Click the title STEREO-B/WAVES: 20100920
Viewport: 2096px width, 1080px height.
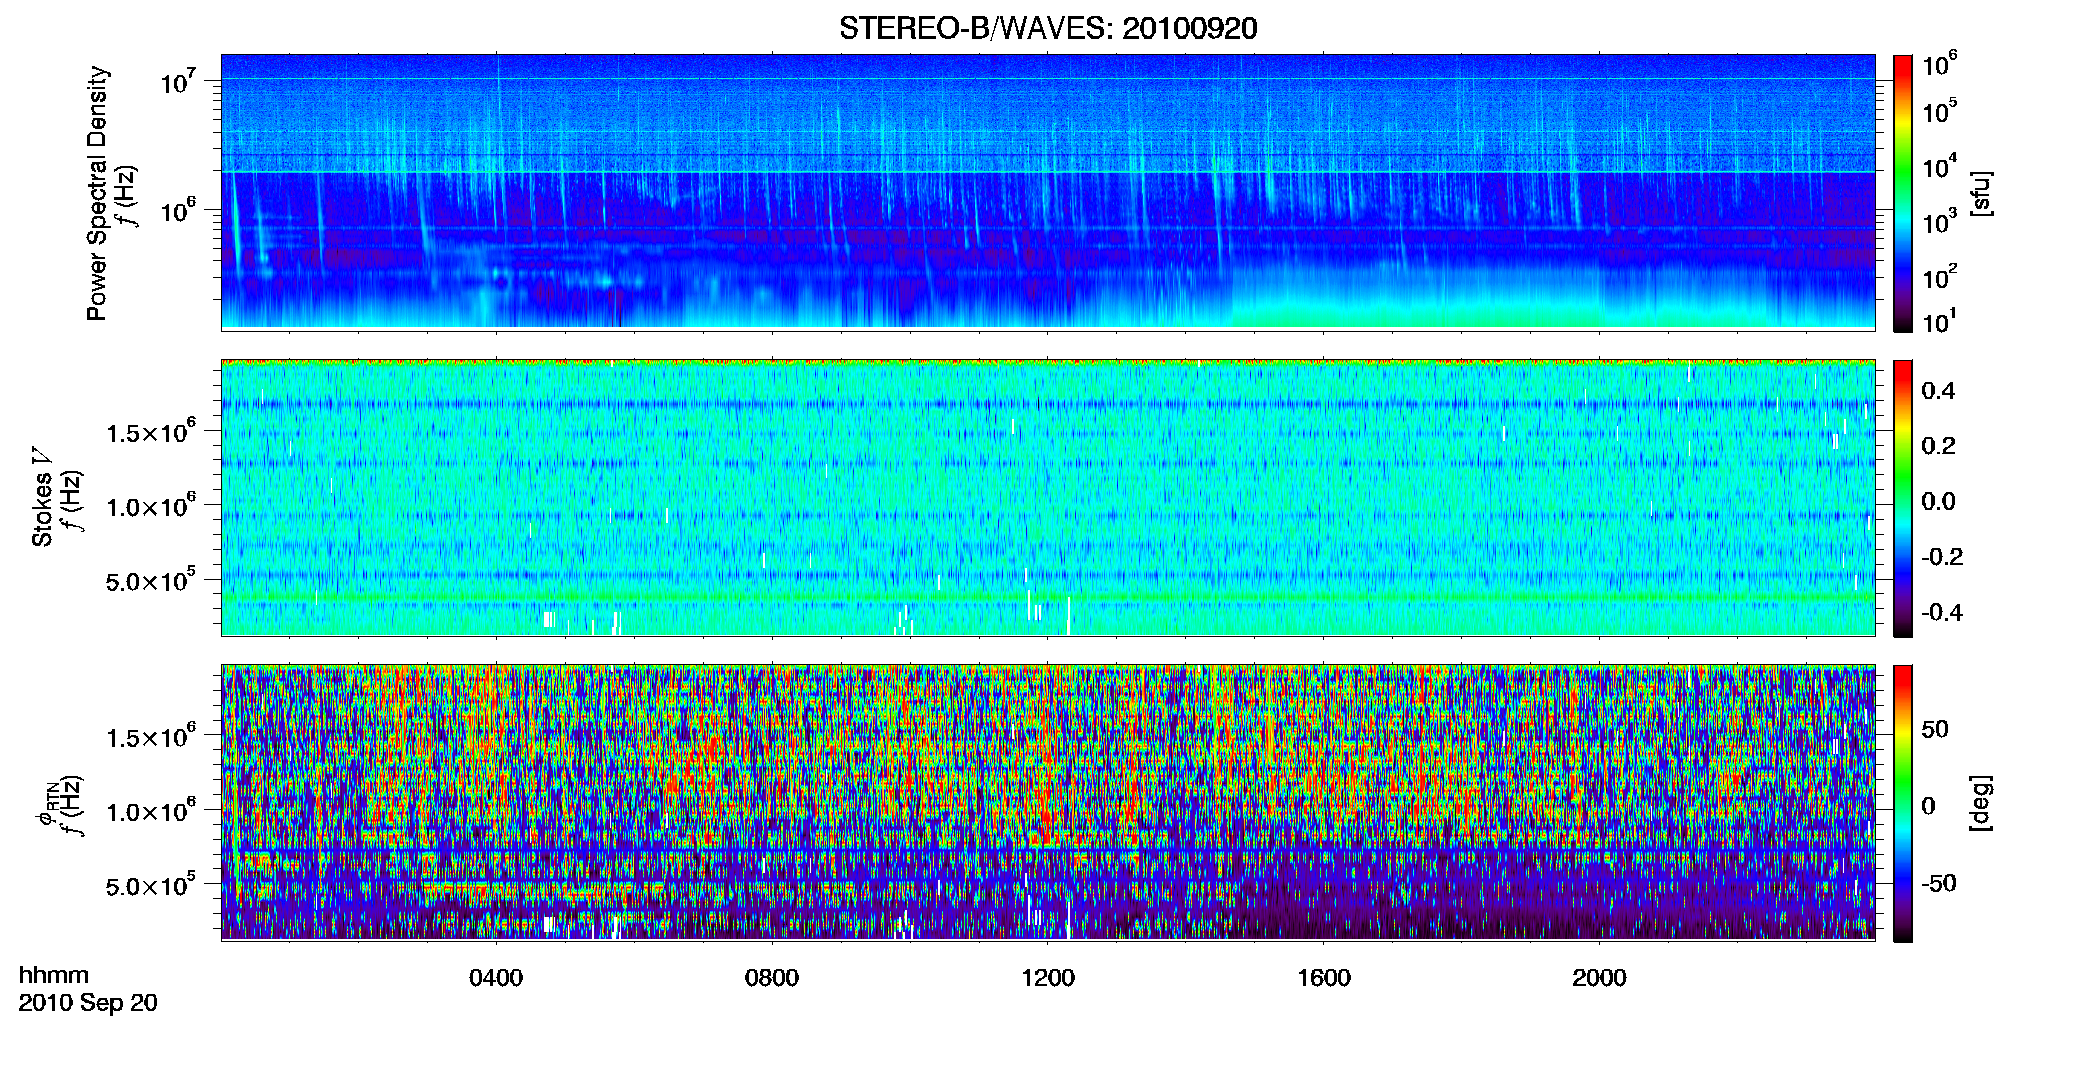pyautogui.click(x=1048, y=29)
